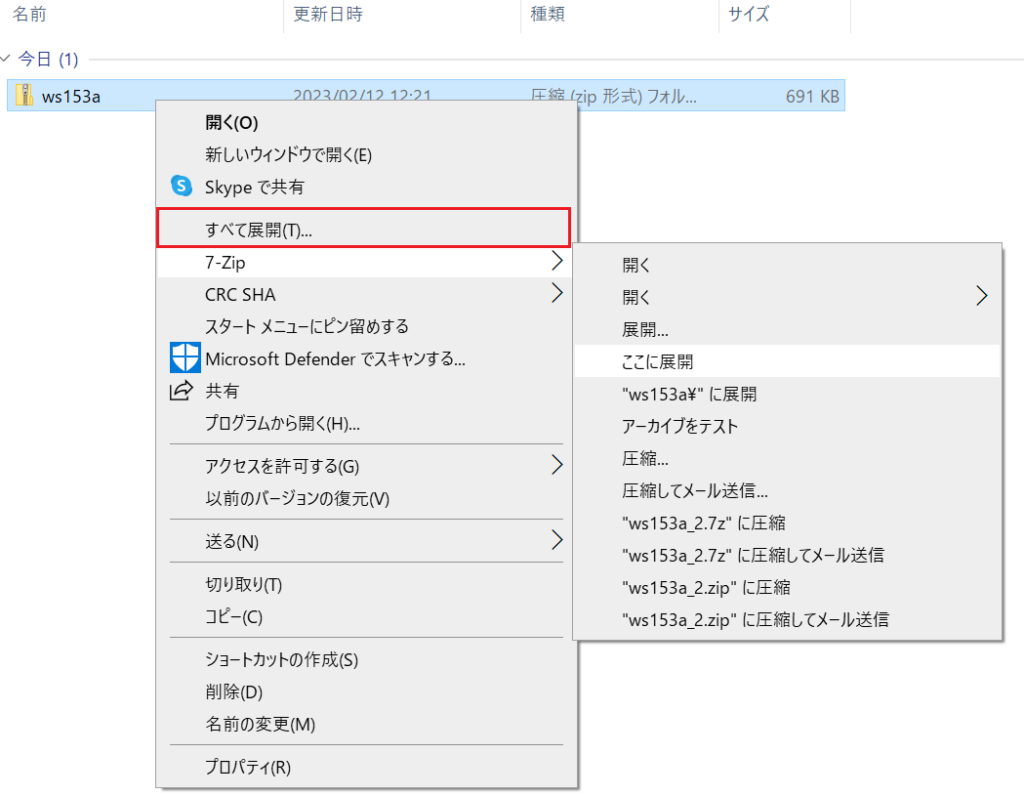Click the share arrow icon beside 共有
The height and width of the screenshot is (796, 1024).
click(181, 391)
